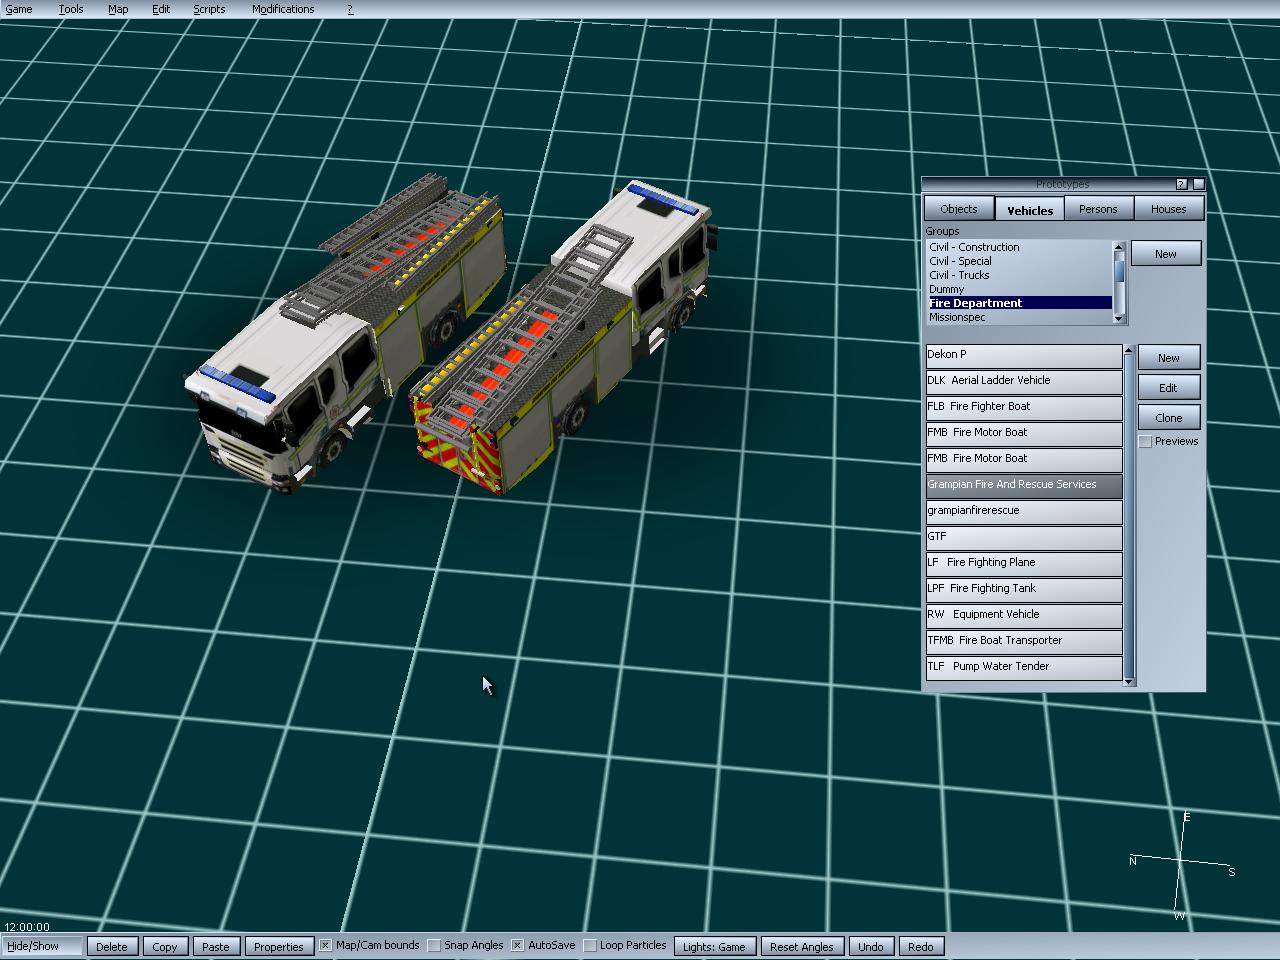Open the Game menu

(19, 9)
